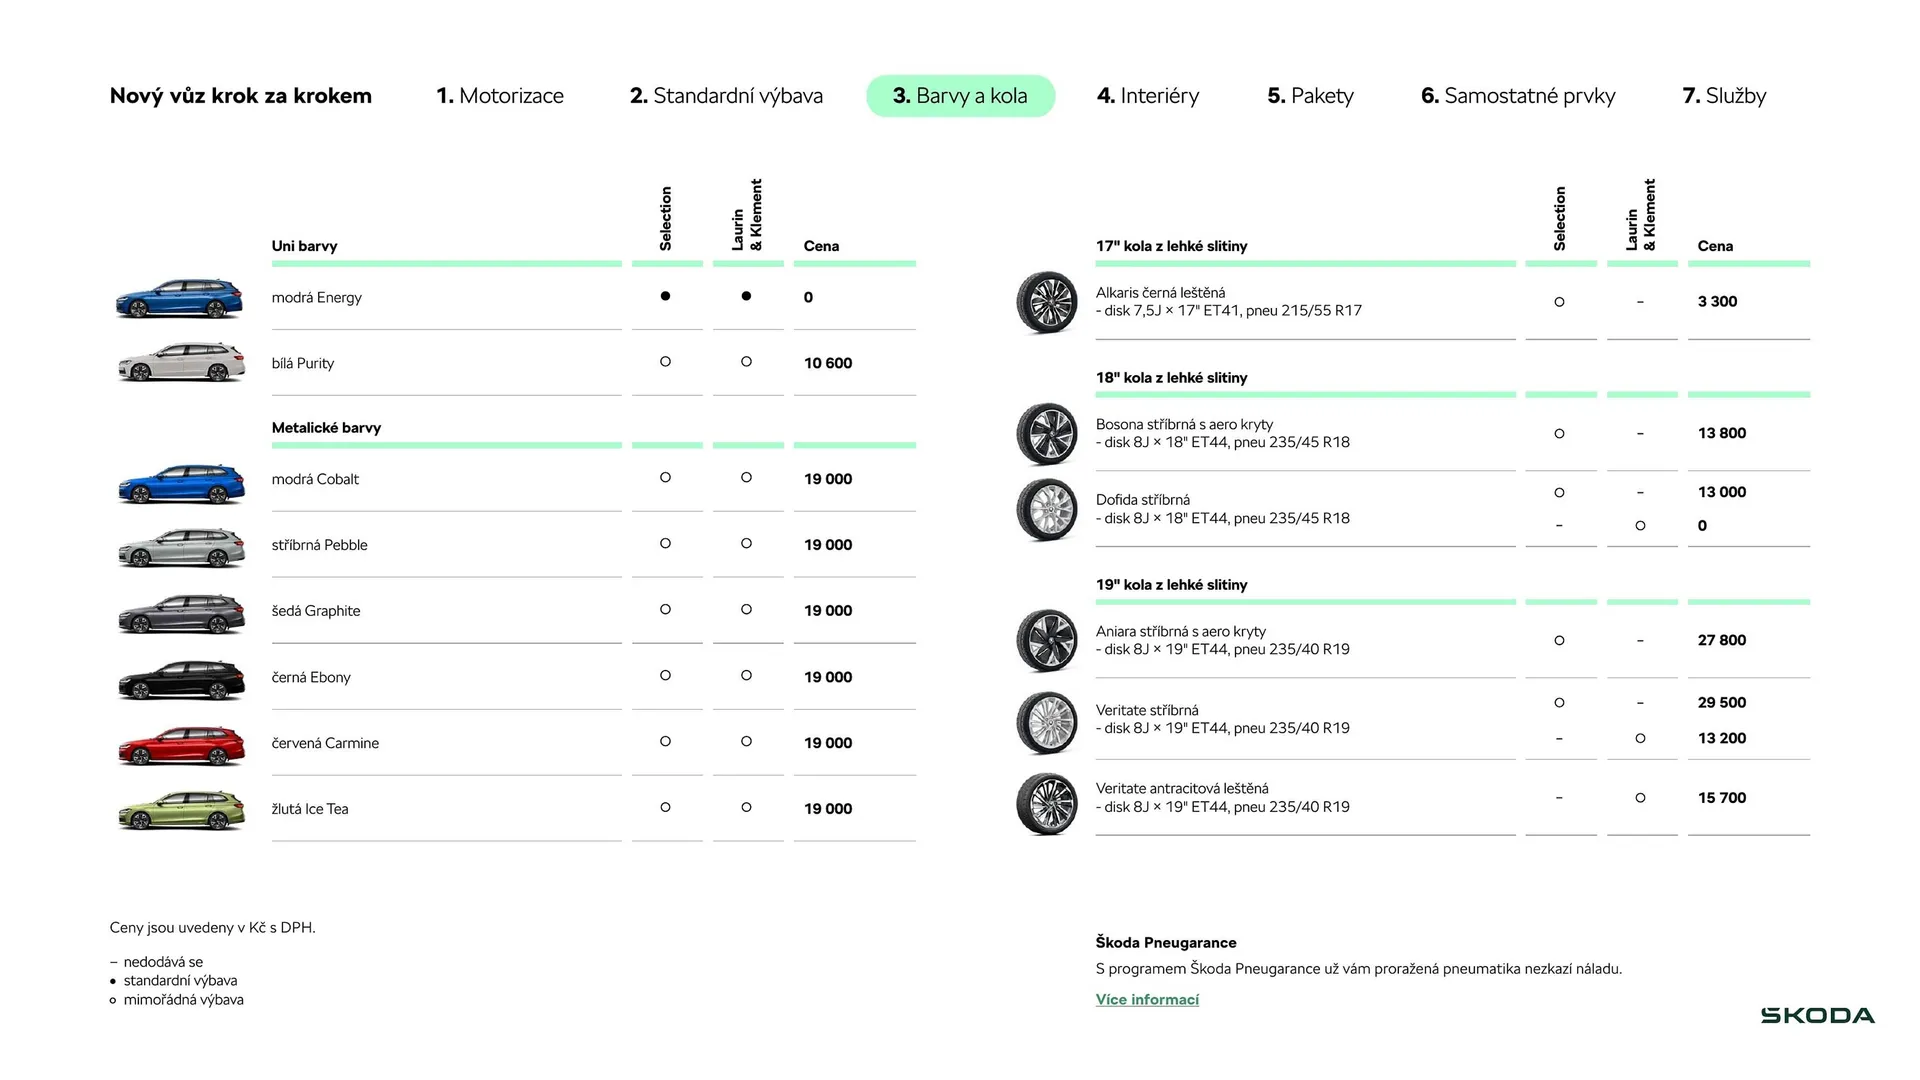1920x1080 pixels.
Task: Go to the 4. Interiéry tab
Action: click(x=1148, y=96)
